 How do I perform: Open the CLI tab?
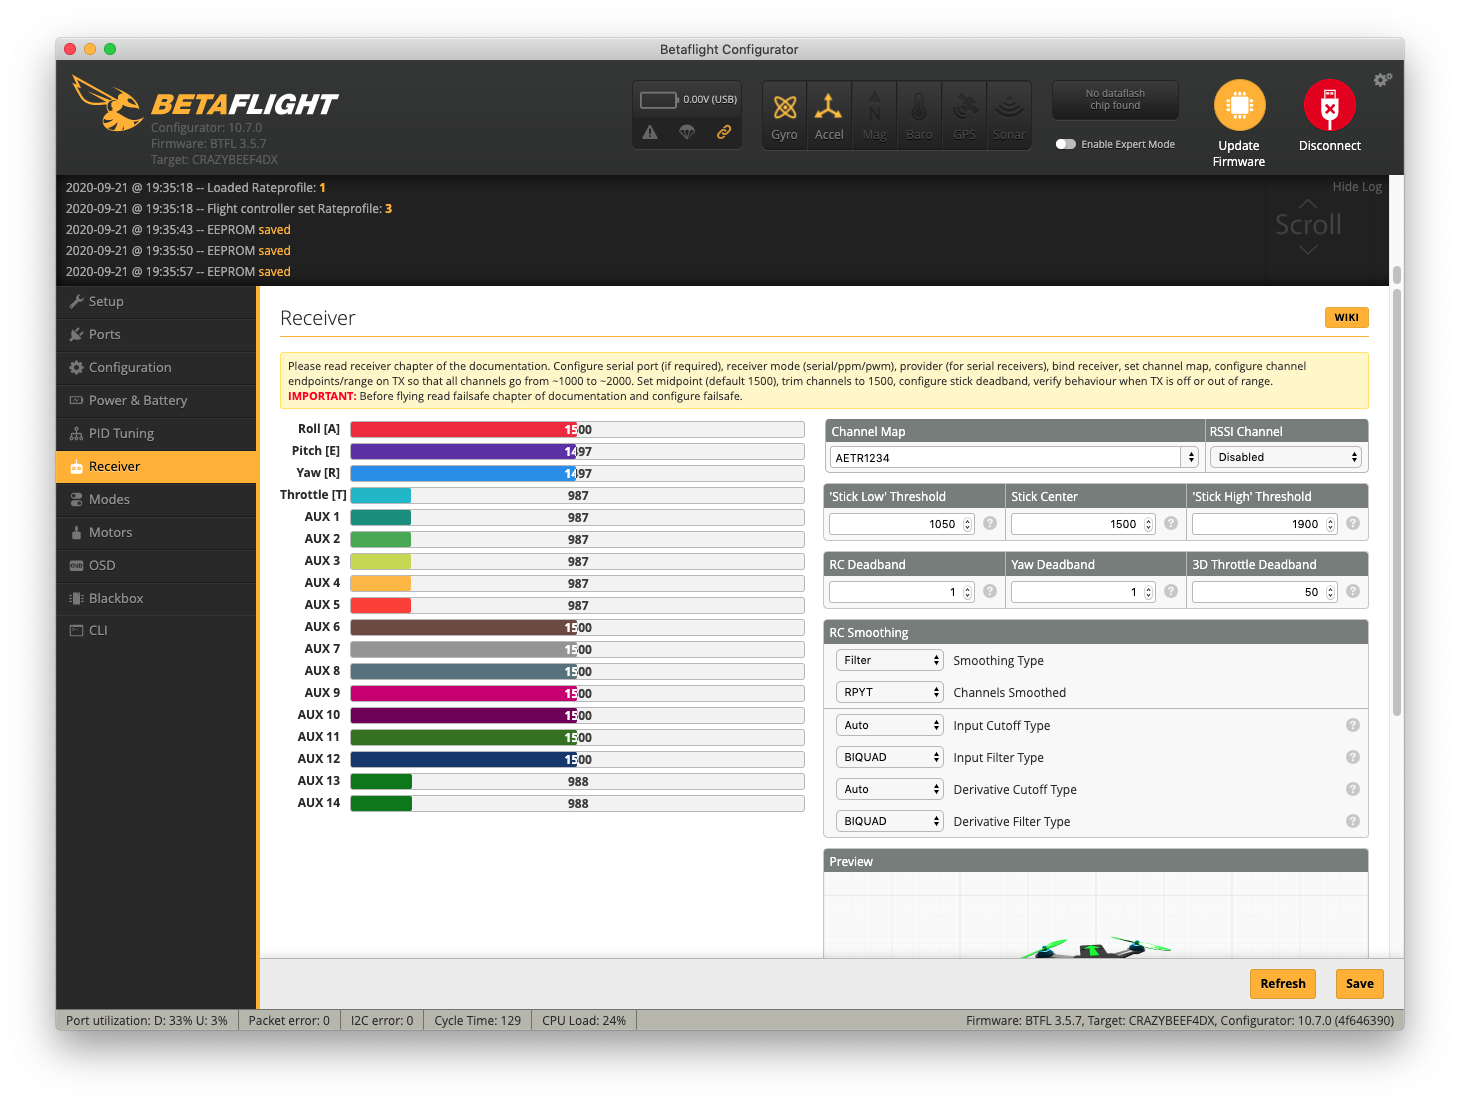click(156, 630)
